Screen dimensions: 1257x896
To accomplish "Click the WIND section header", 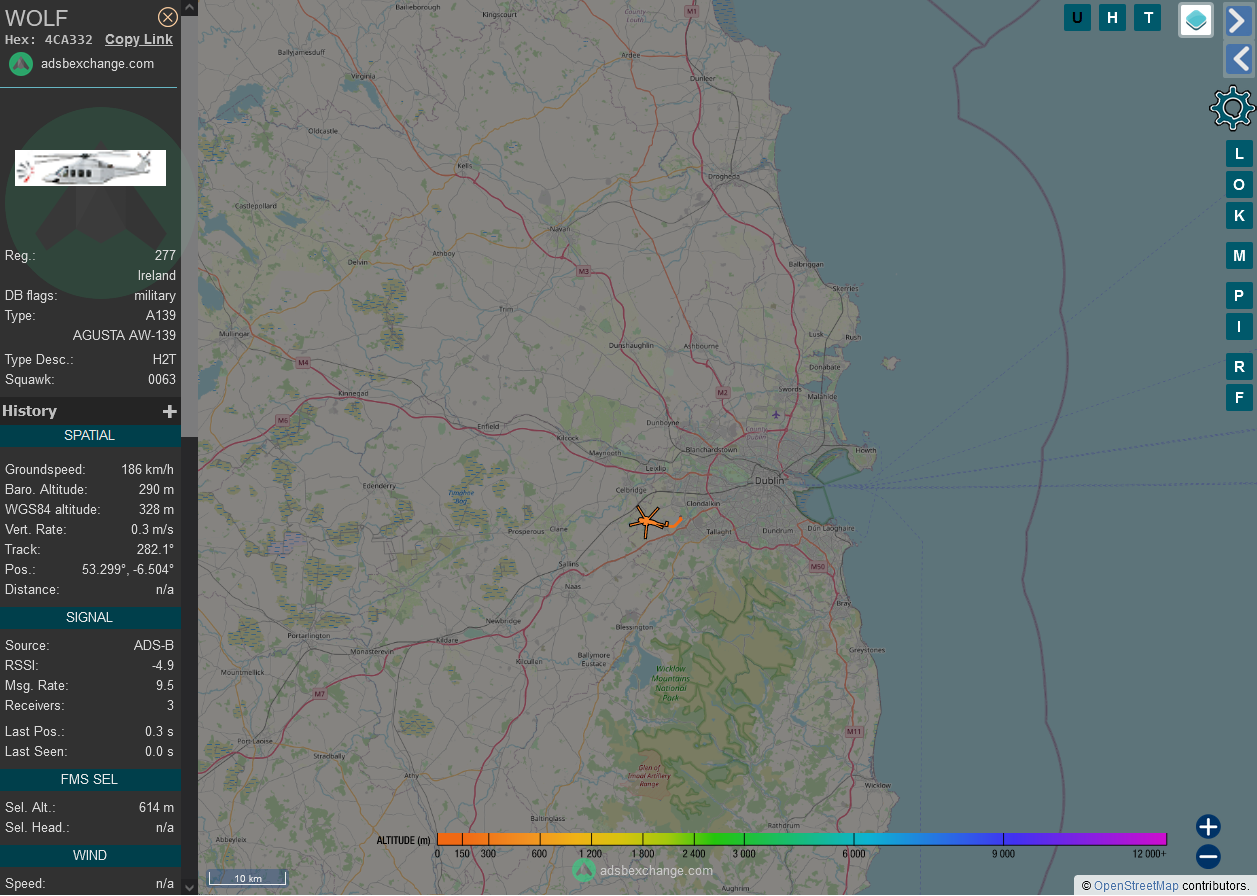I will coord(90,856).
